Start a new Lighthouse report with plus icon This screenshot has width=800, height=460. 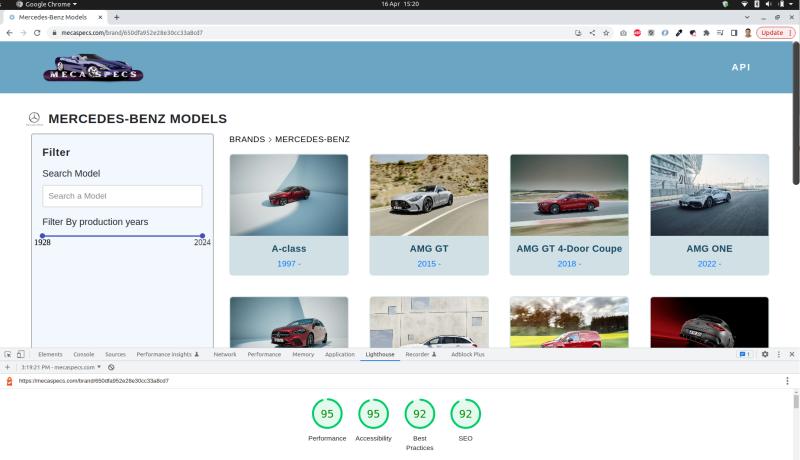coord(8,367)
